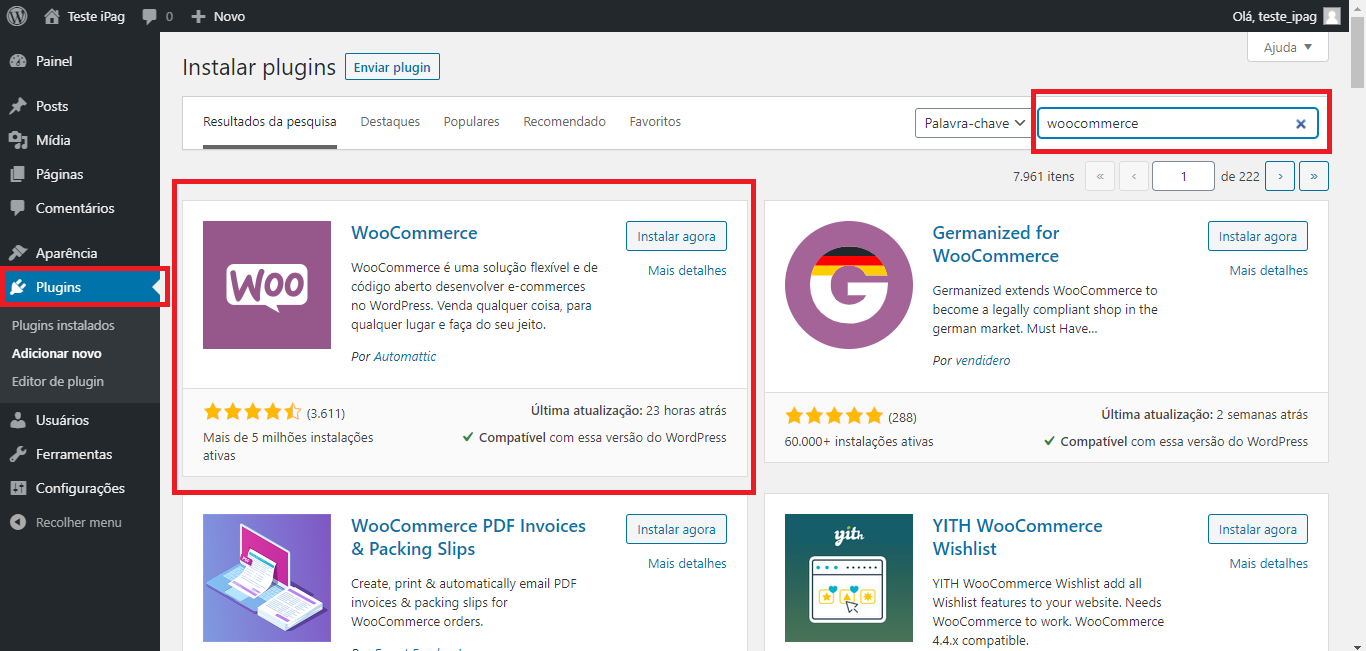Image resolution: width=1366 pixels, height=651 pixels.
Task: Click "60.000+ instalações ativas" text
Action: click(x=859, y=442)
